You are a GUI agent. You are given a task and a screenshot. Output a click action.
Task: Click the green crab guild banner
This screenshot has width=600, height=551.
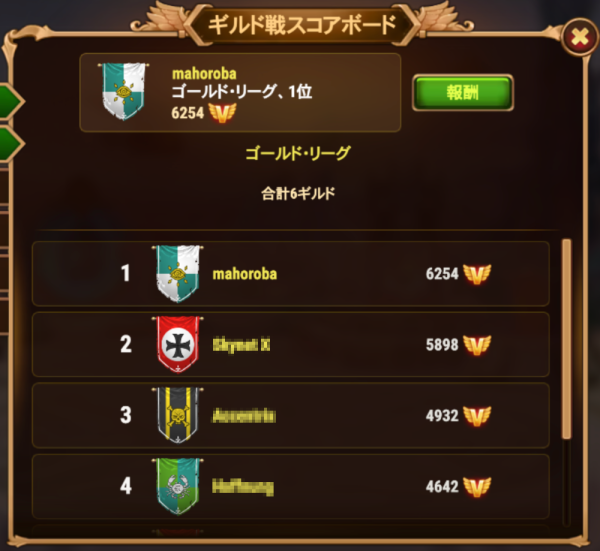pos(178,486)
